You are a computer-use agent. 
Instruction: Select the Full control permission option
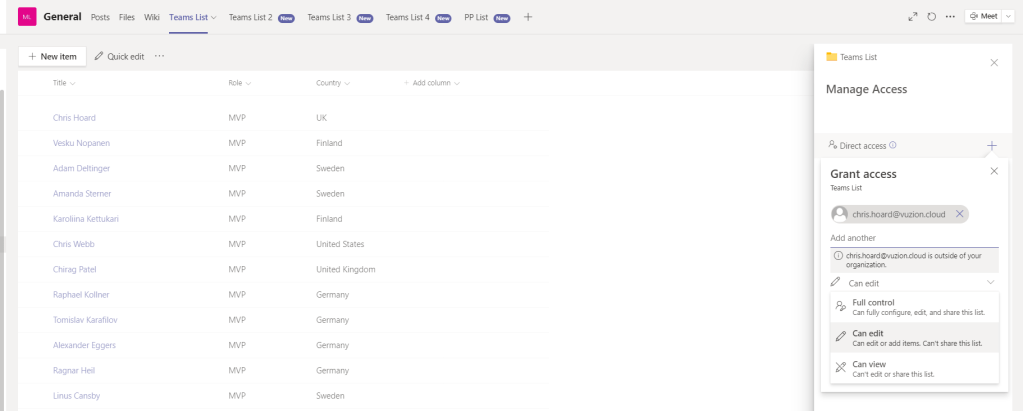click(x=914, y=308)
